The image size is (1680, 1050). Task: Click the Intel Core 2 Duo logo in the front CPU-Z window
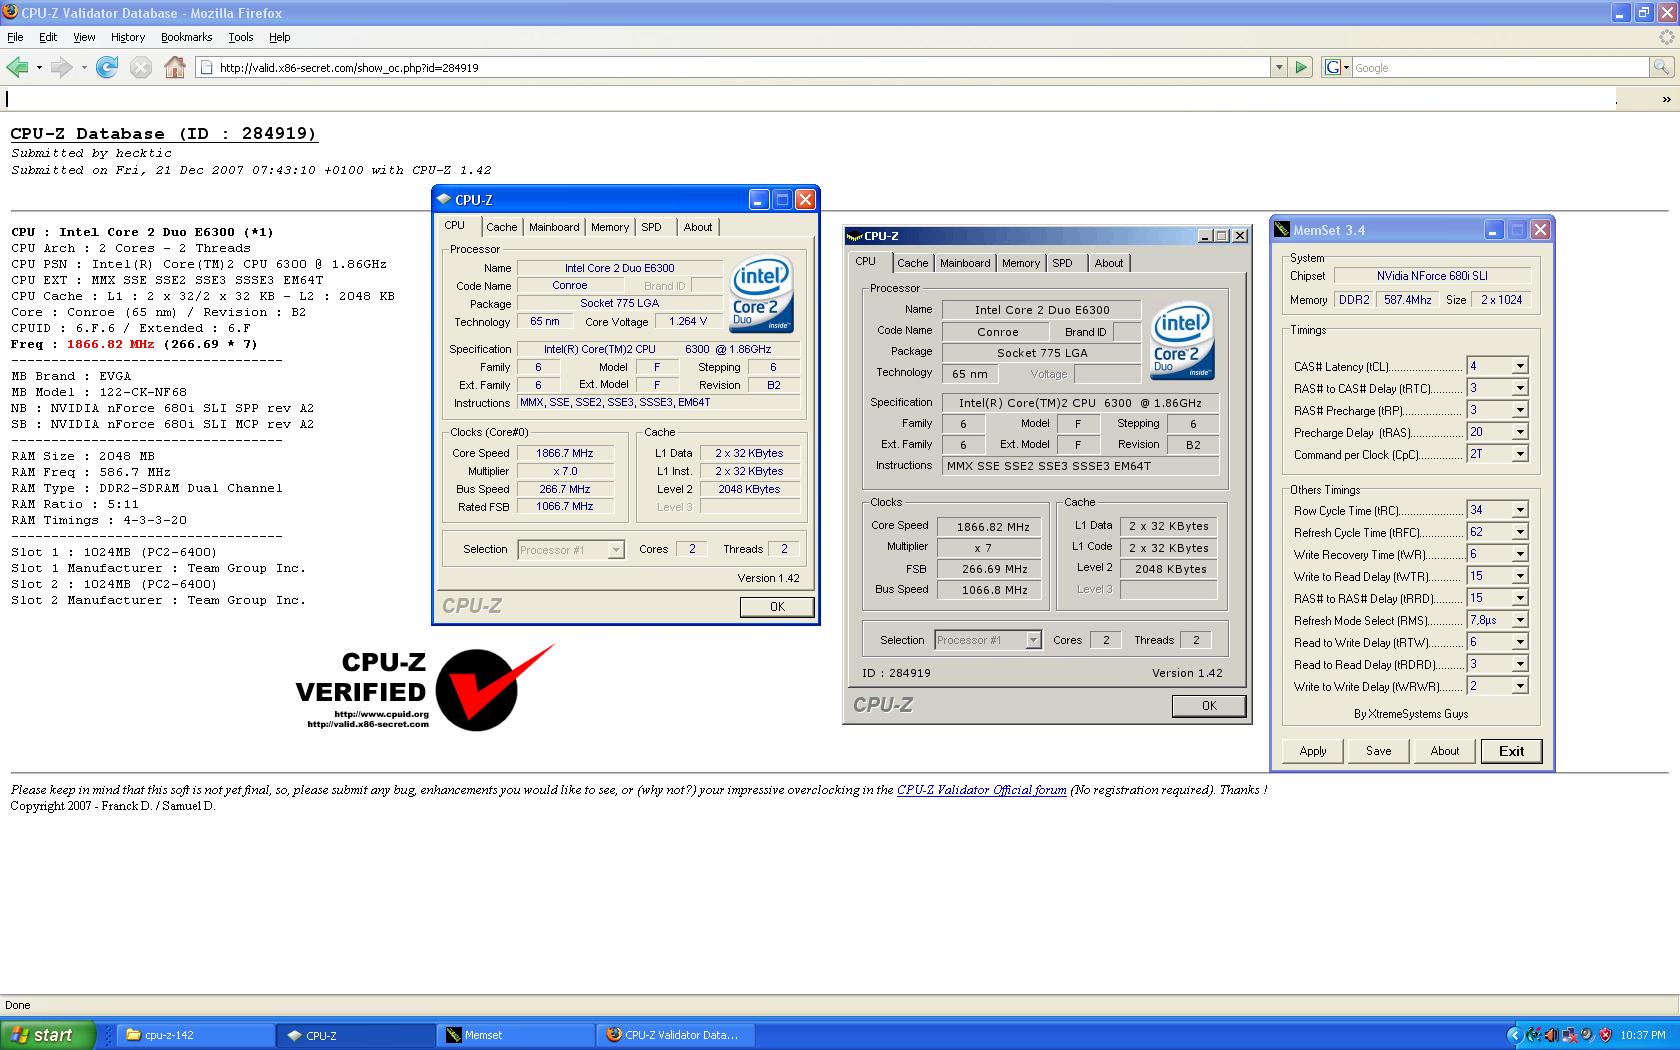[x=762, y=294]
